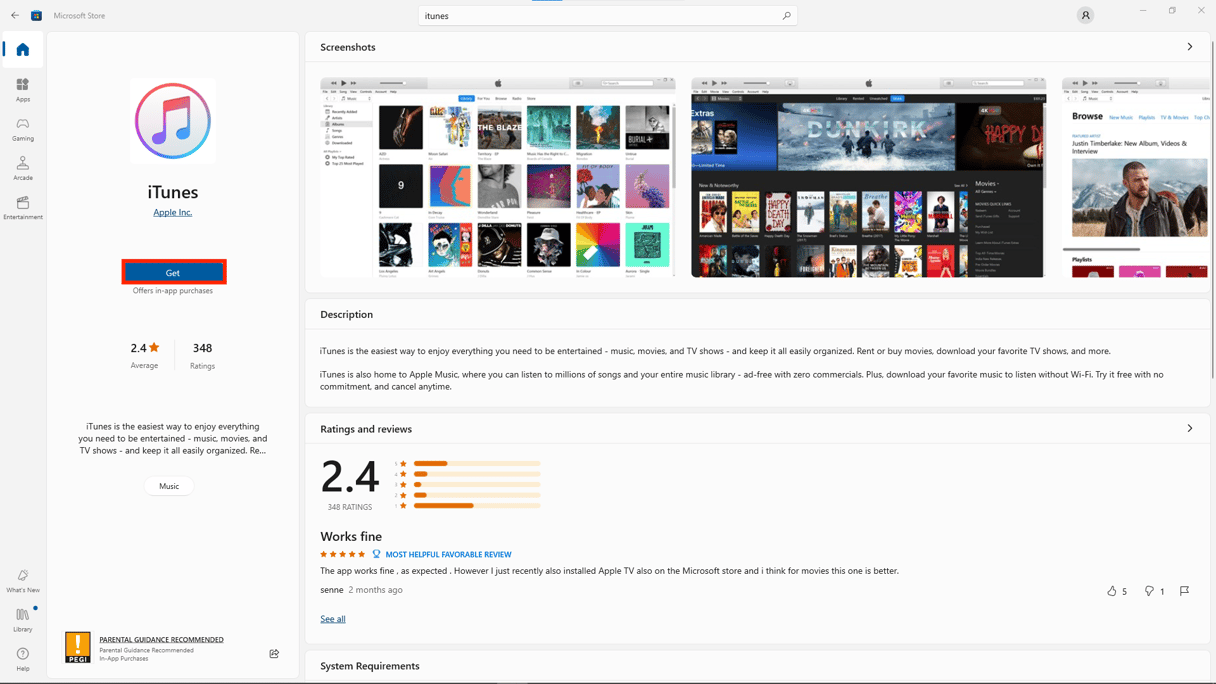Open the Apple Inc. publisher link
This screenshot has height=684, width=1216.
tap(172, 212)
